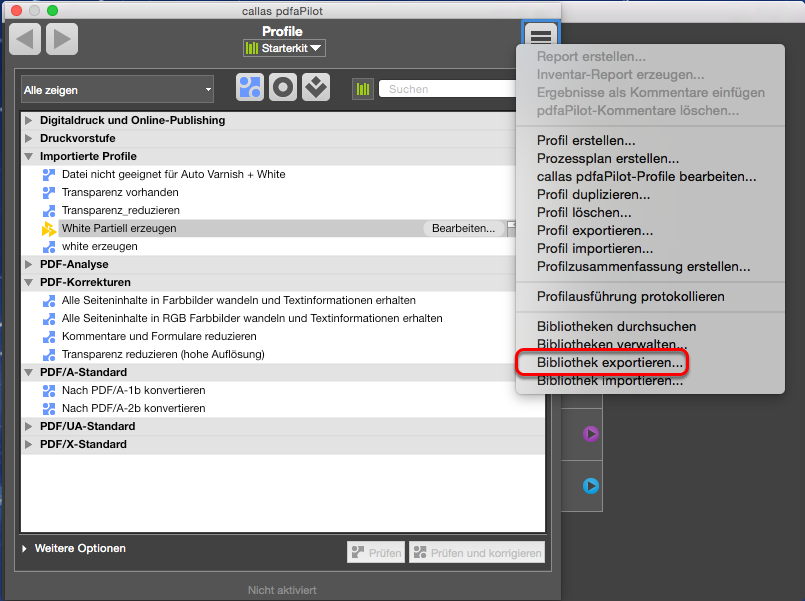Image resolution: width=805 pixels, height=601 pixels.
Task: Collapse the PDF/A-Standard group
Action: click(x=29, y=372)
